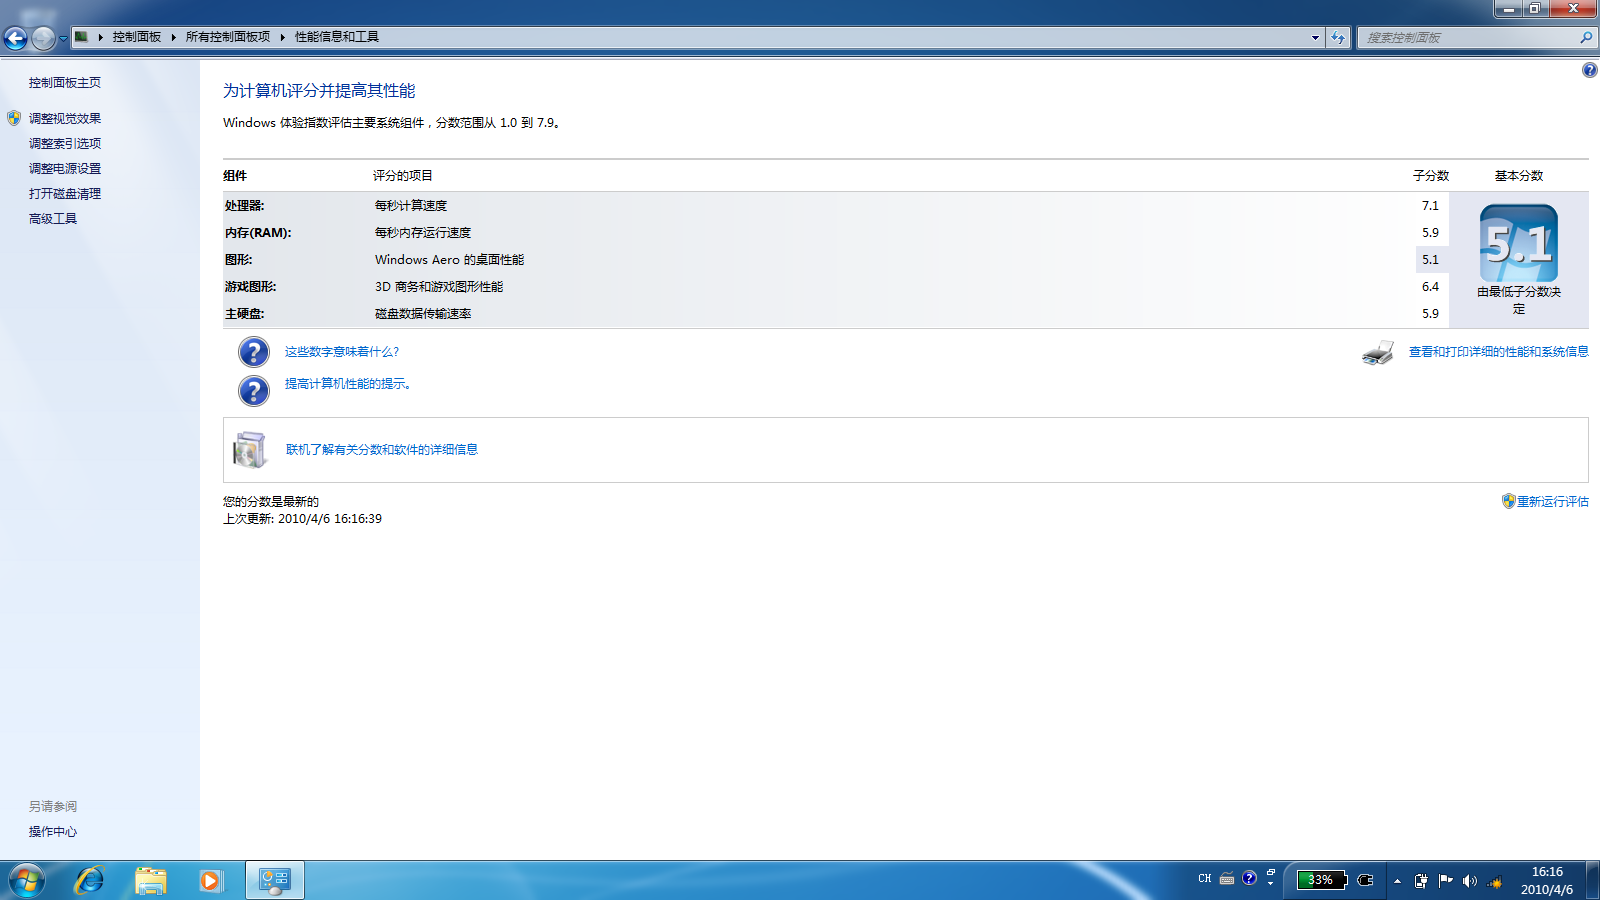Click the 子分数 column header
The height and width of the screenshot is (900, 1600).
[x=1431, y=176]
